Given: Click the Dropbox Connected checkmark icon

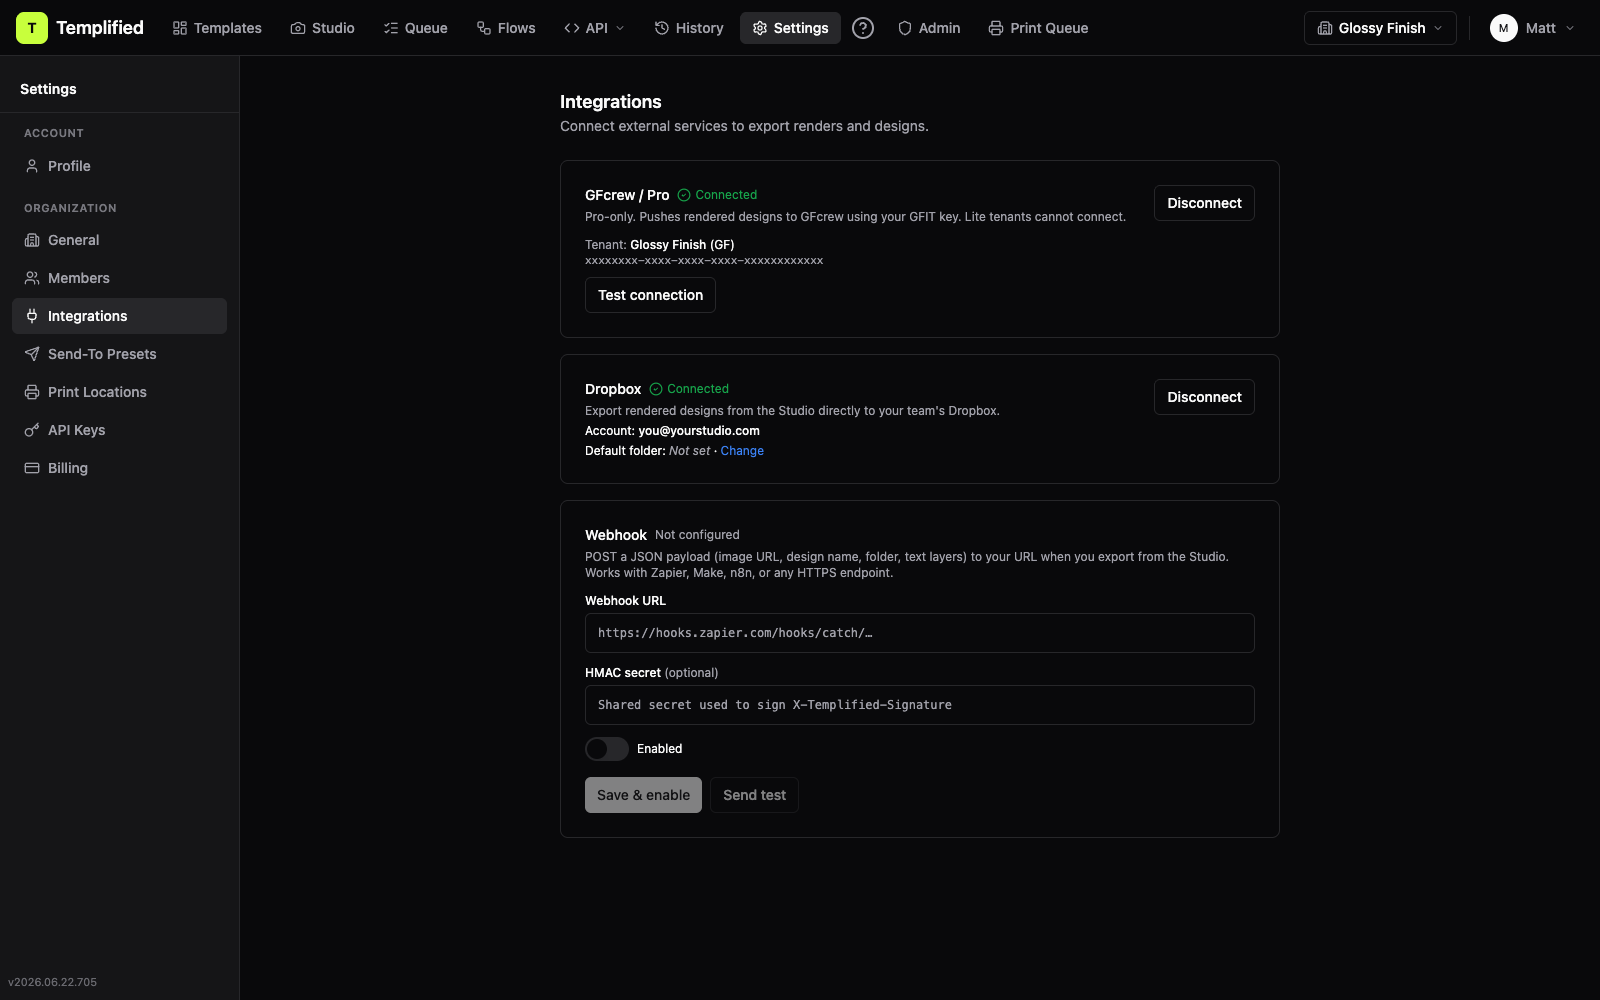Looking at the screenshot, I should coord(656,389).
